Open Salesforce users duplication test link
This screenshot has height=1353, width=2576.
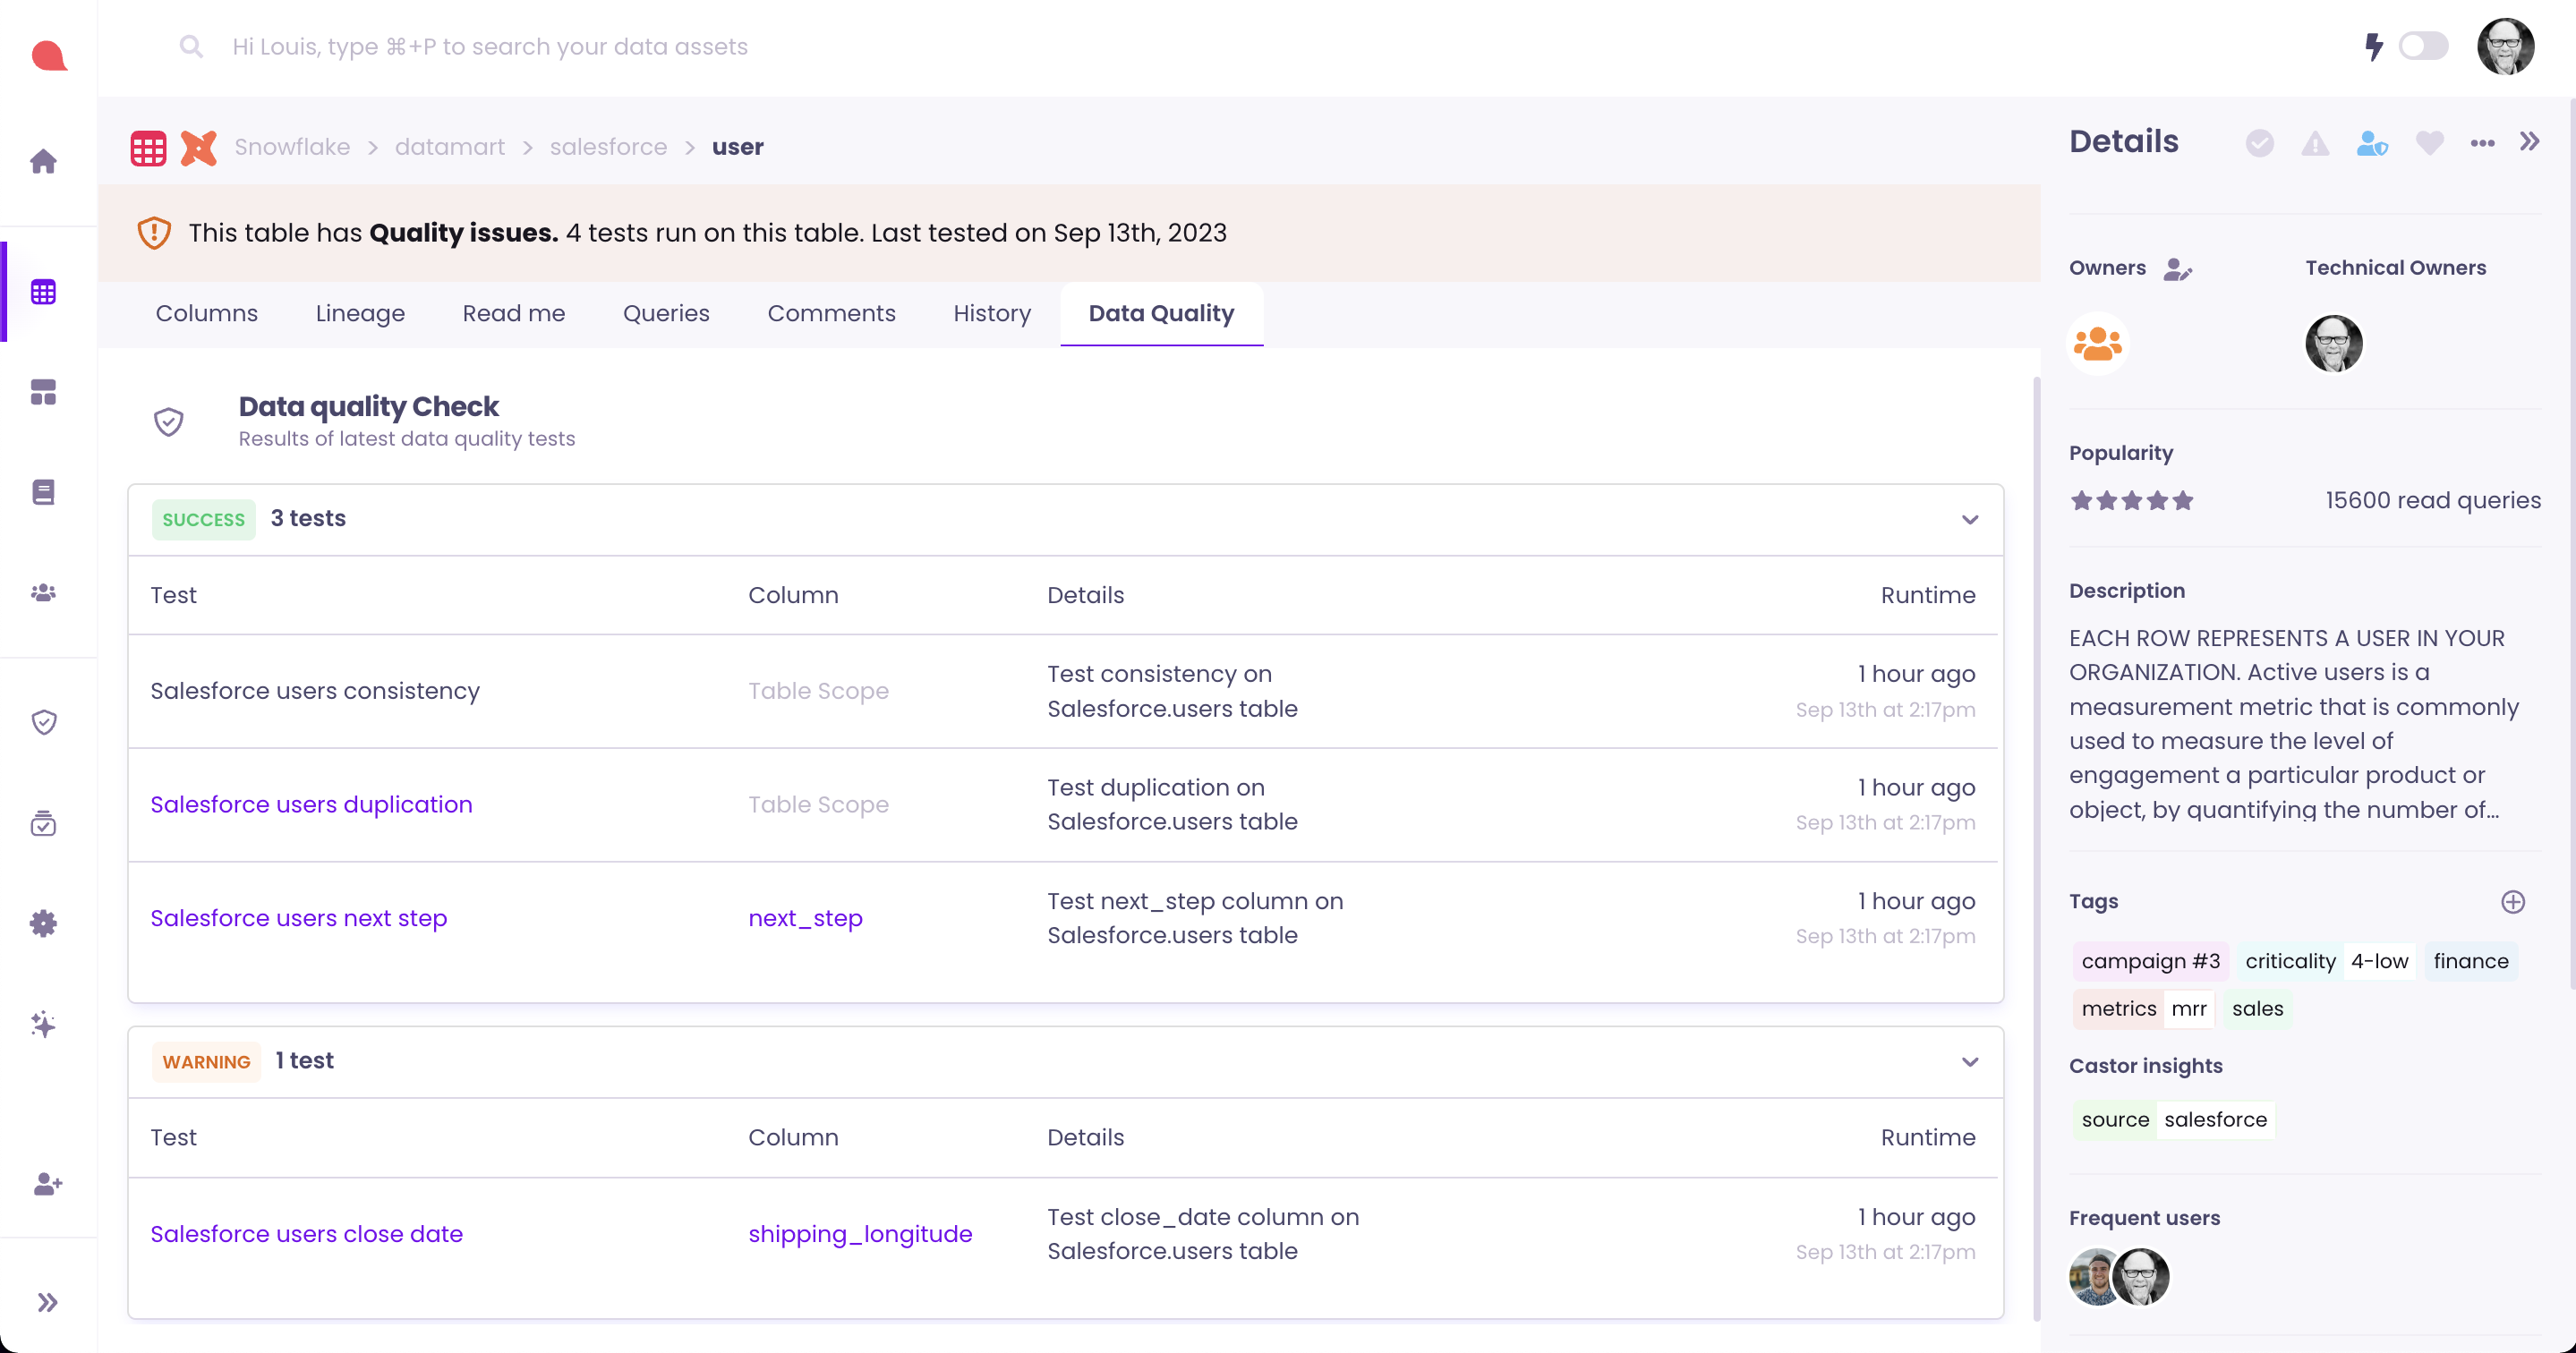311,804
